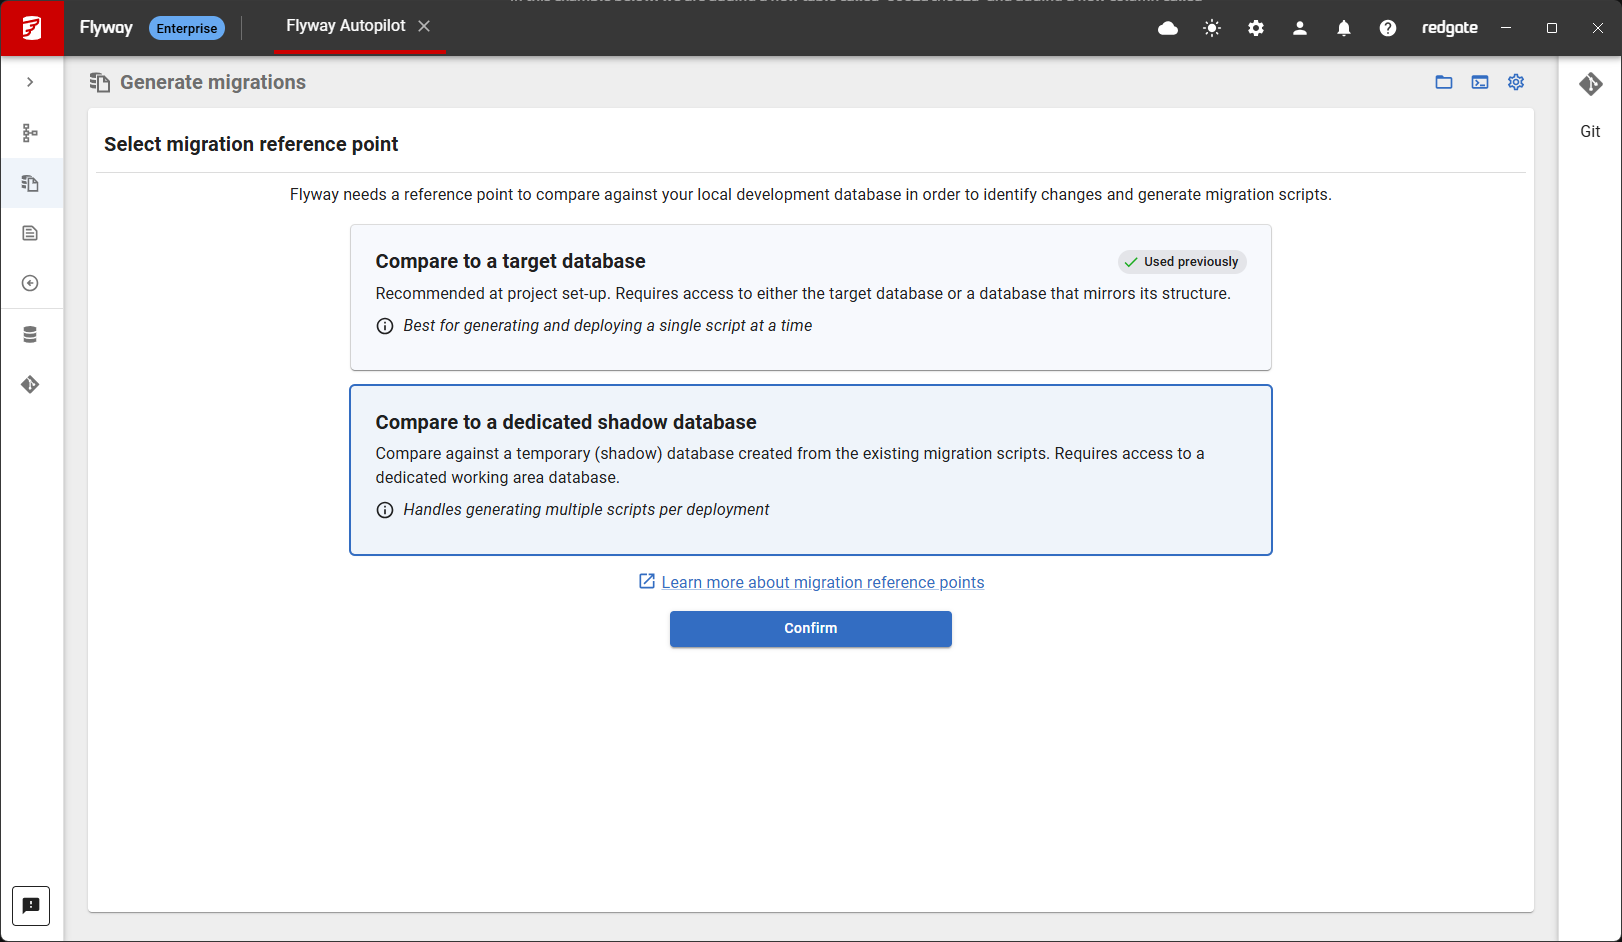
Task: Click the cloud icon in title bar
Action: tap(1168, 28)
